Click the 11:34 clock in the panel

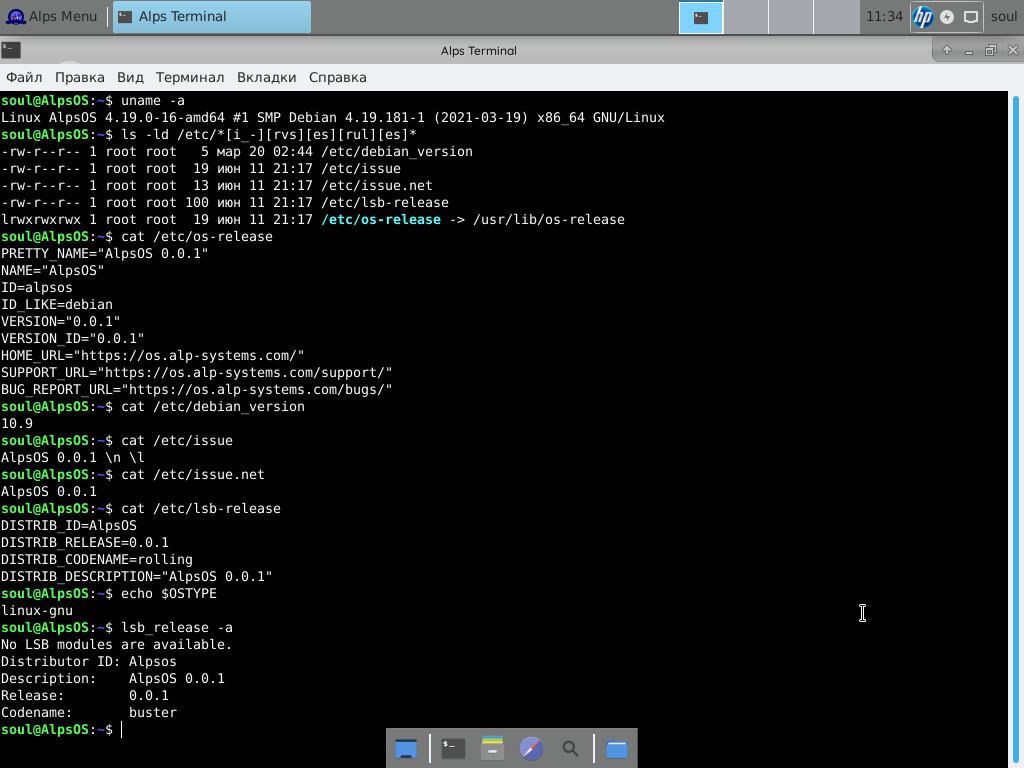coord(884,16)
